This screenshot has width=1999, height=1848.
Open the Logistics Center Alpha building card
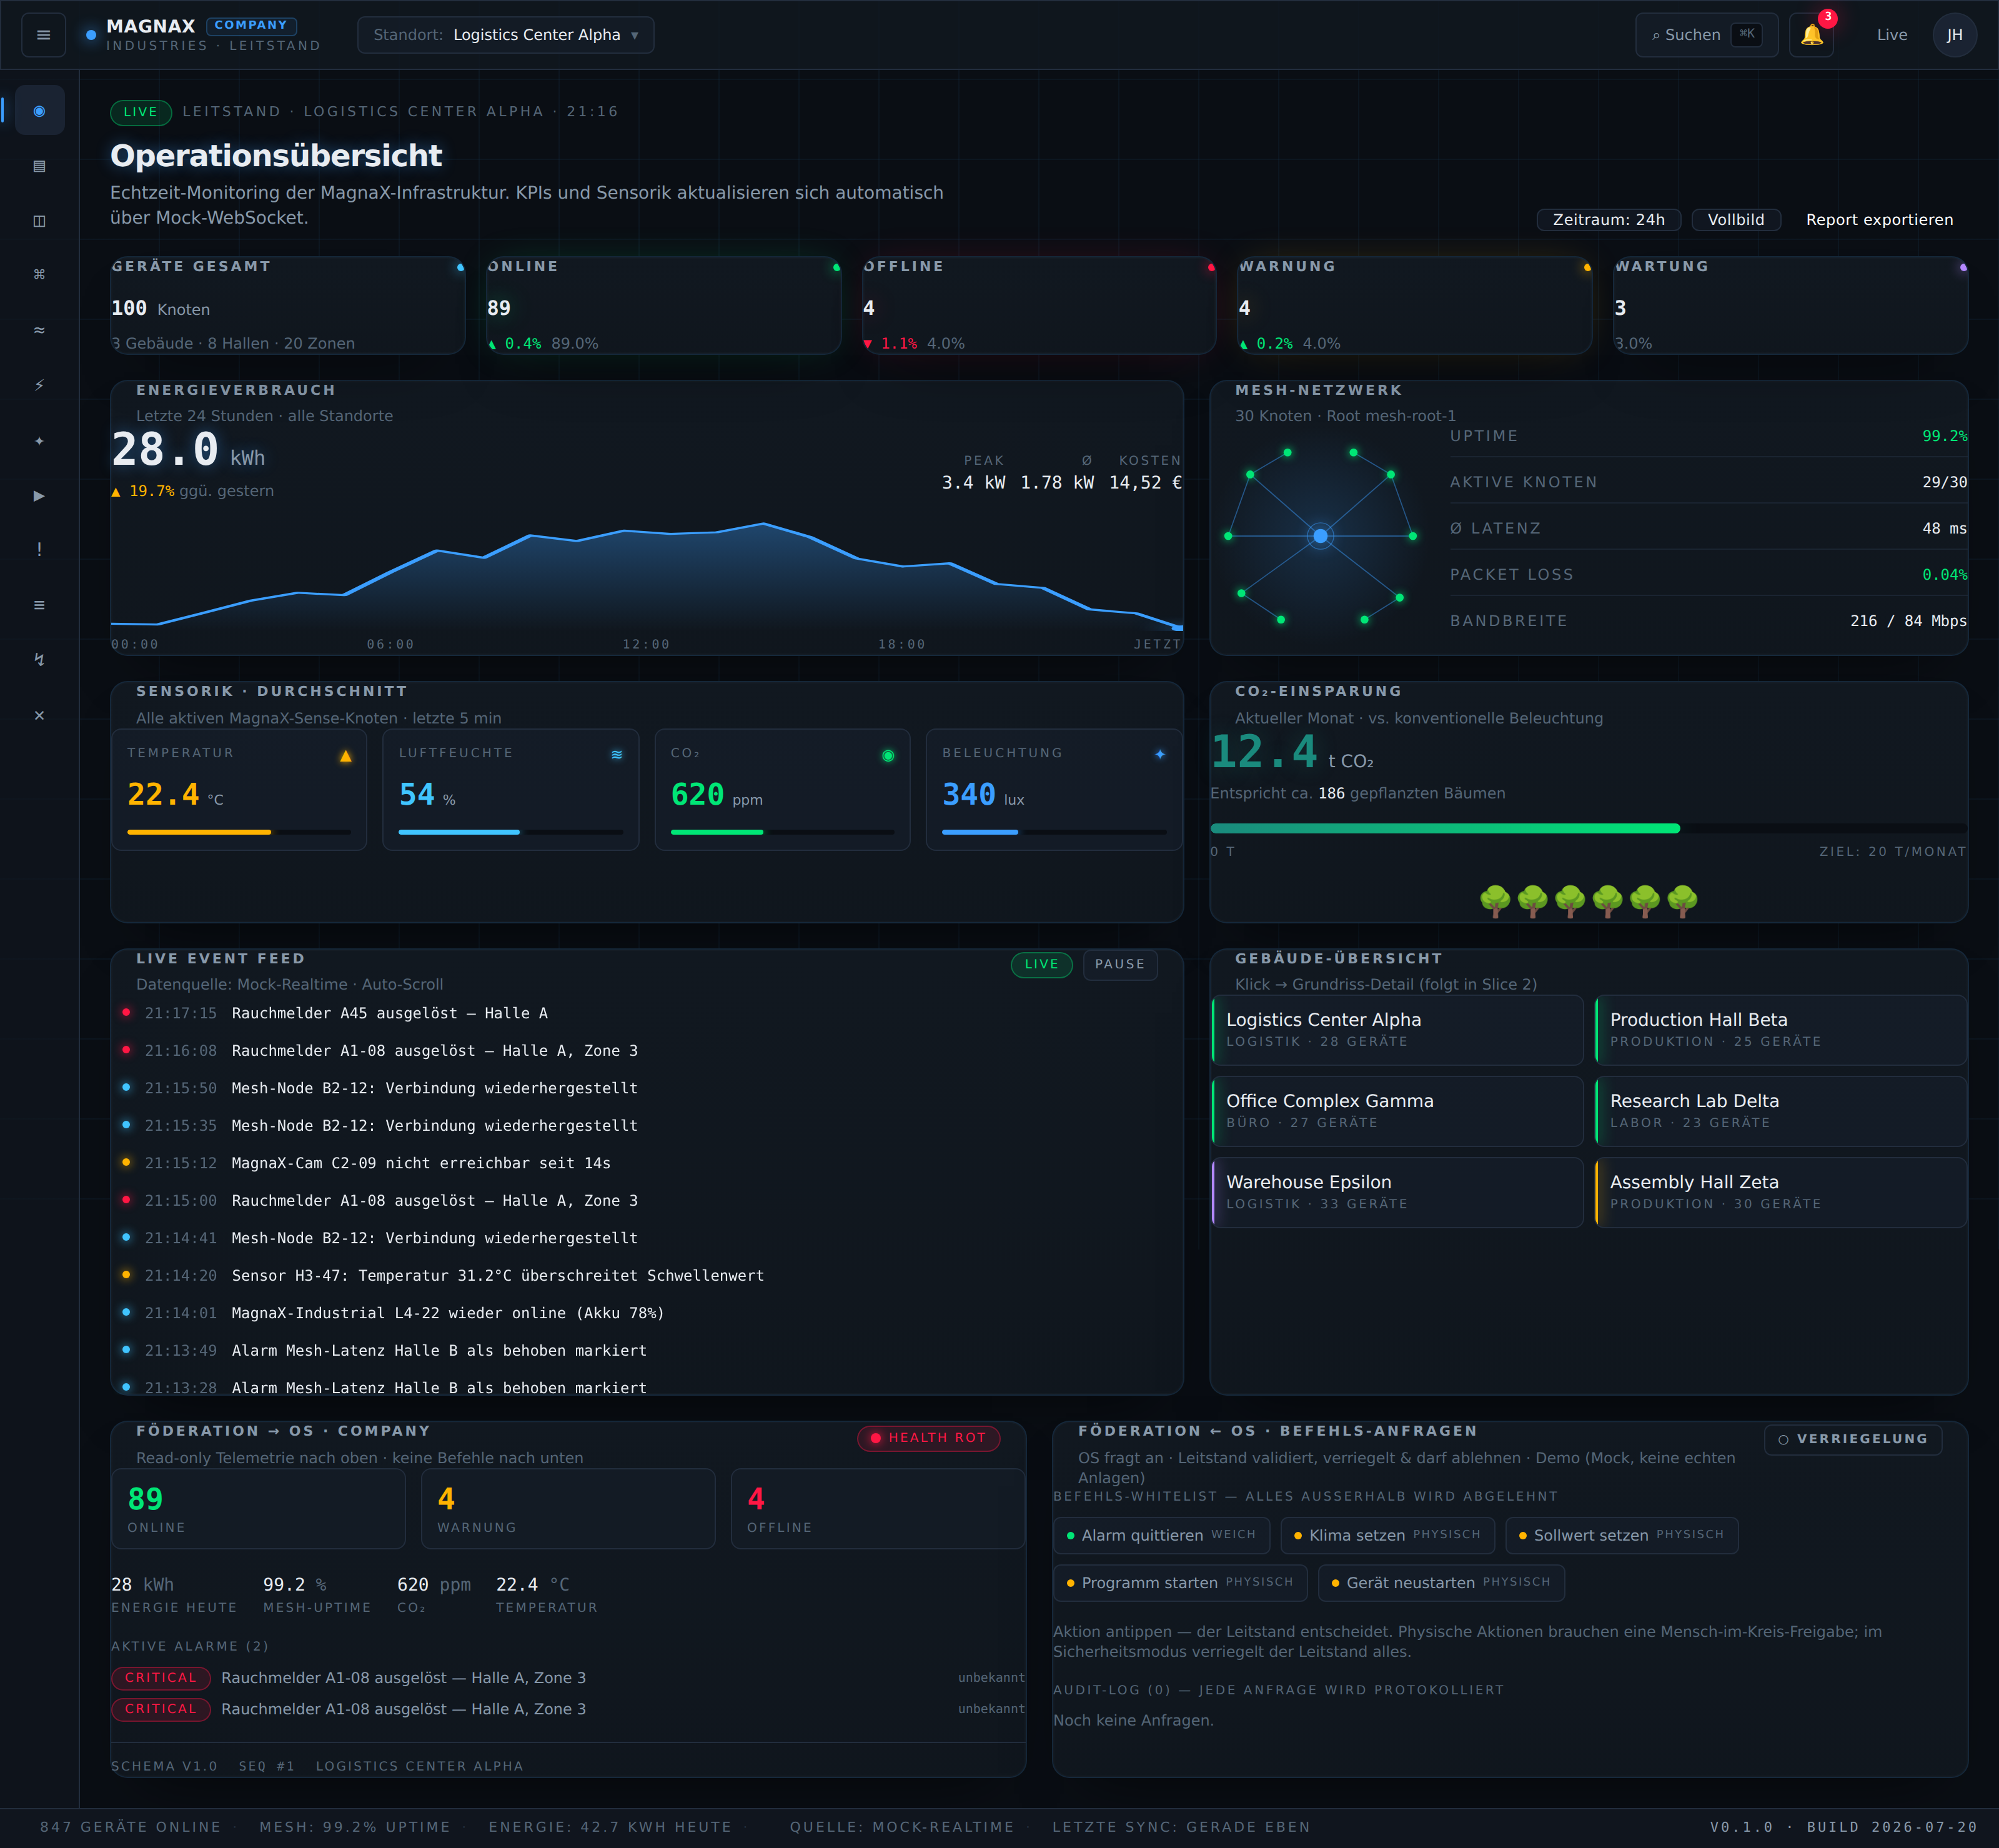1397,1030
